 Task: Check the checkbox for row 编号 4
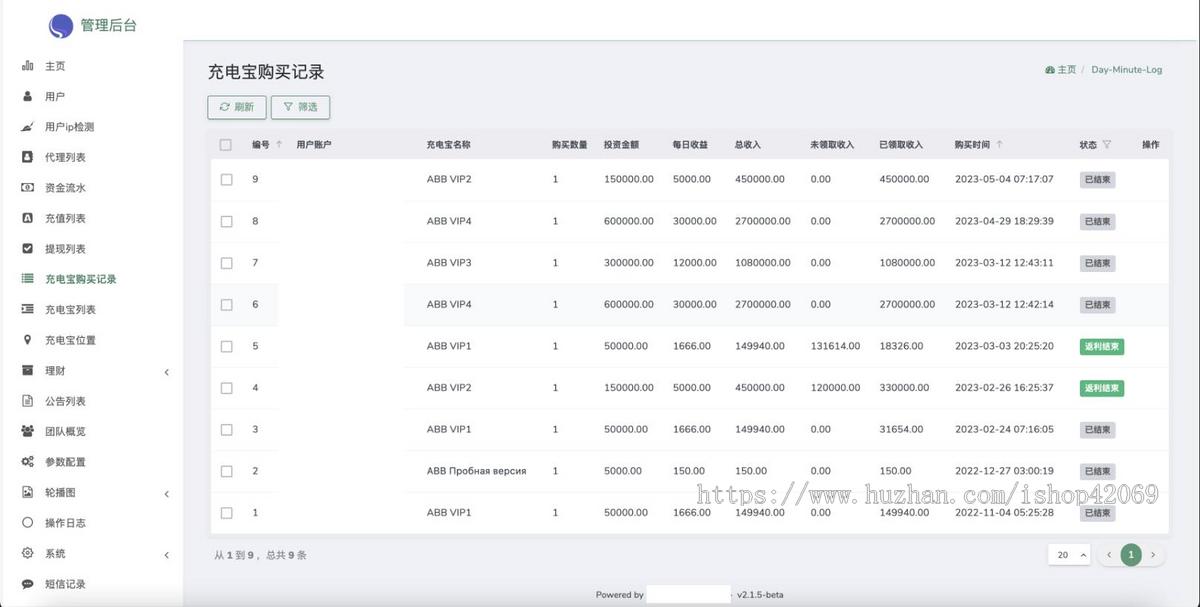[226, 388]
